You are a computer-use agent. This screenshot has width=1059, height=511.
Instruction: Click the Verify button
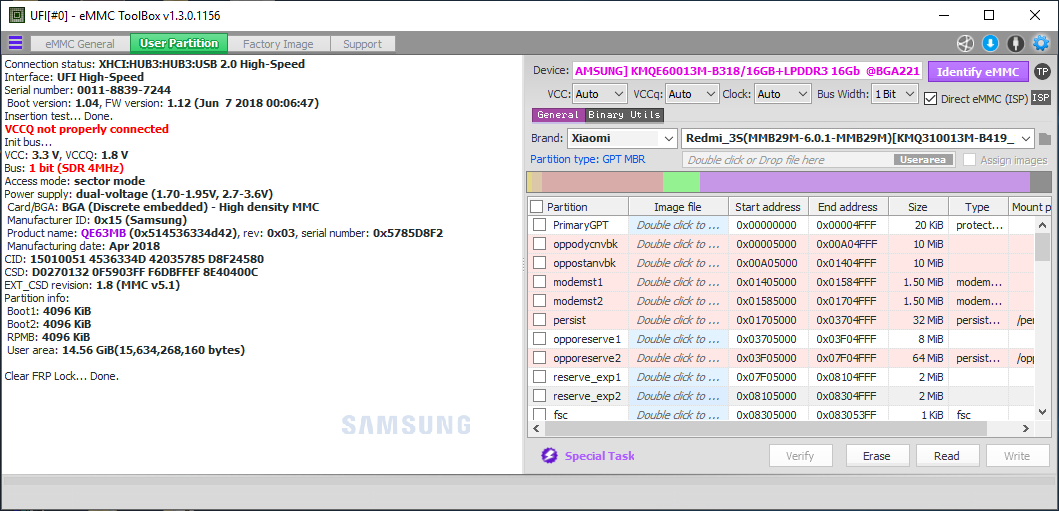pyautogui.click(x=800, y=456)
